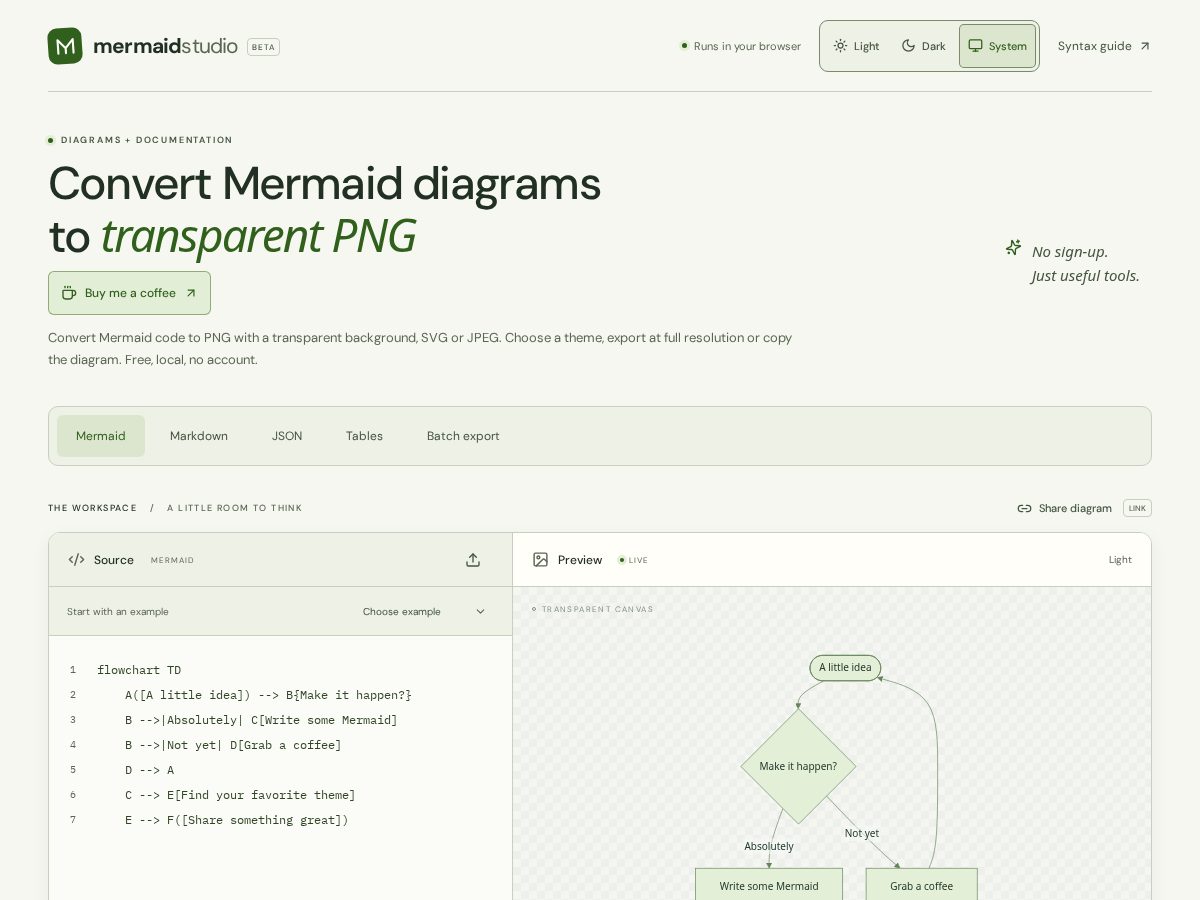Click Buy me a coffee button
The image size is (1200, 900).
tap(129, 293)
